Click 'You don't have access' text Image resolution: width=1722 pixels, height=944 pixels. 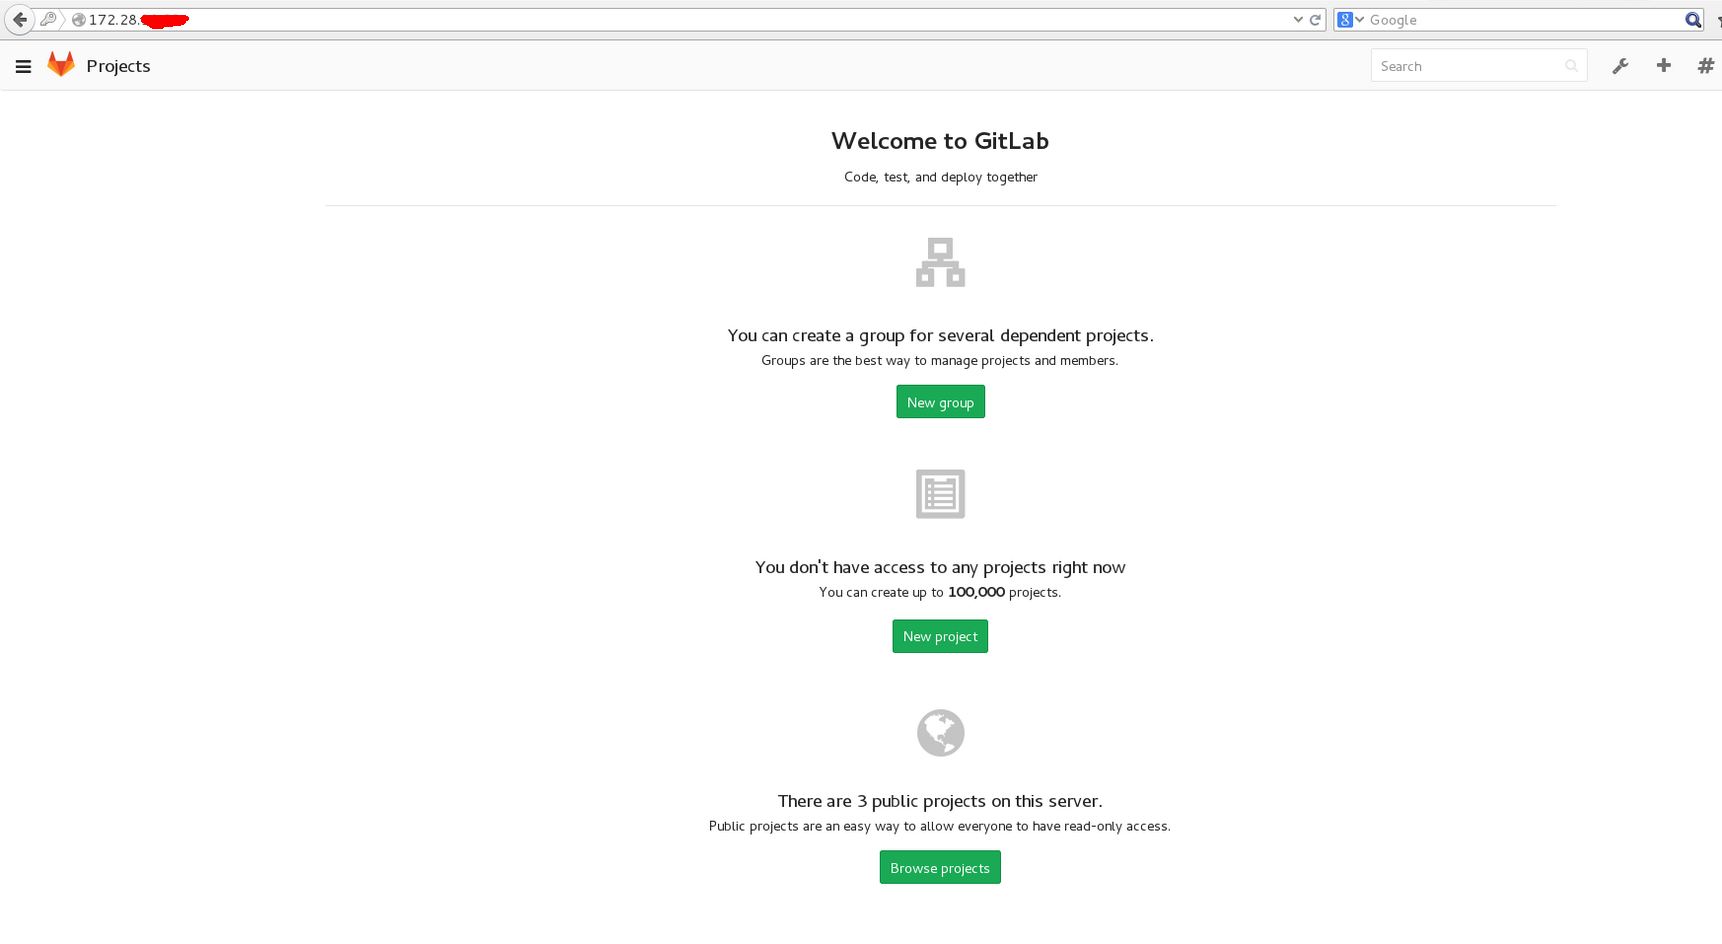(x=940, y=567)
